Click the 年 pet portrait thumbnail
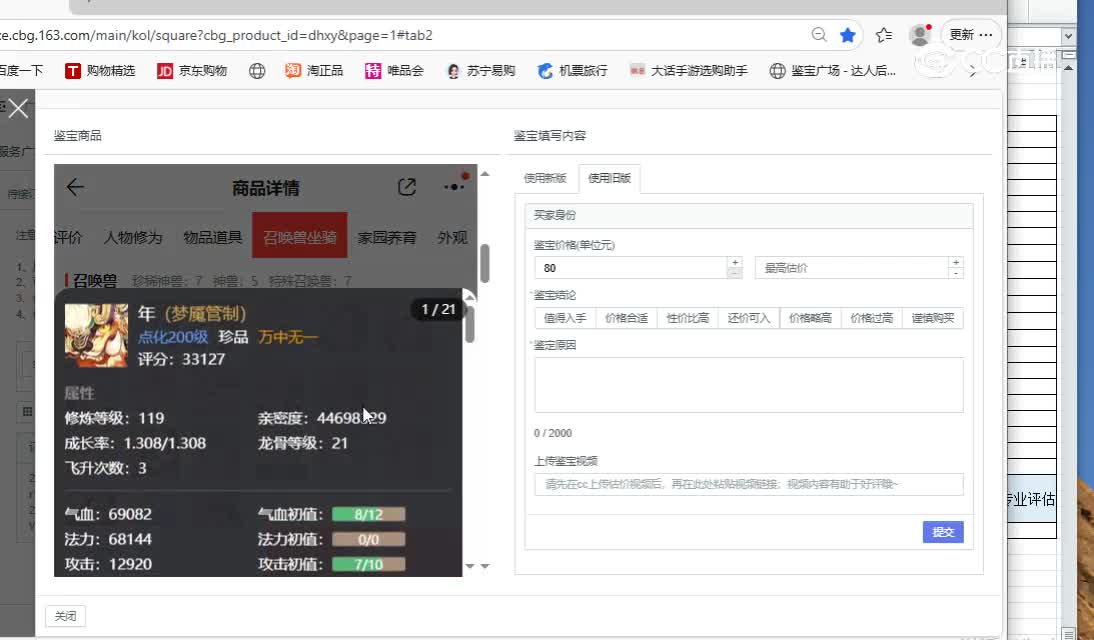 [x=96, y=335]
